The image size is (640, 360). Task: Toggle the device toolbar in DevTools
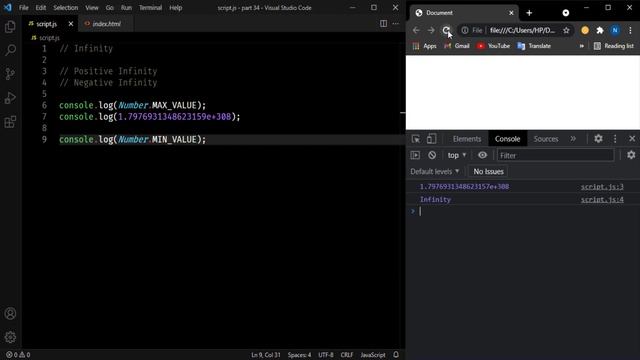(431, 139)
